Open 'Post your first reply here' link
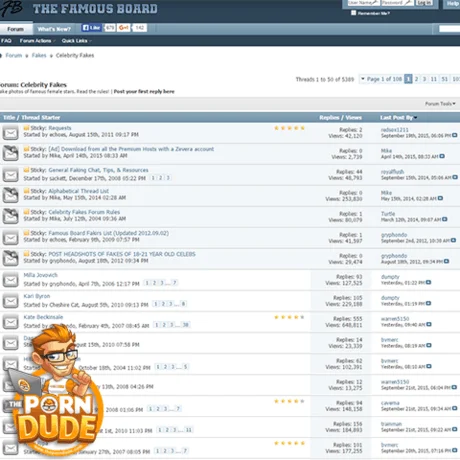460x460 pixels. (144, 91)
